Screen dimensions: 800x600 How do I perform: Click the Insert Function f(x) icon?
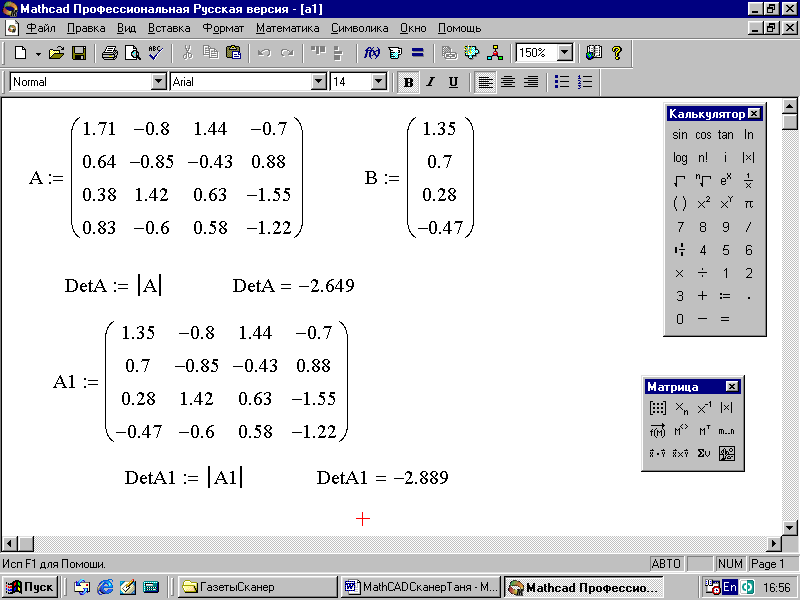pyautogui.click(x=371, y=53)
